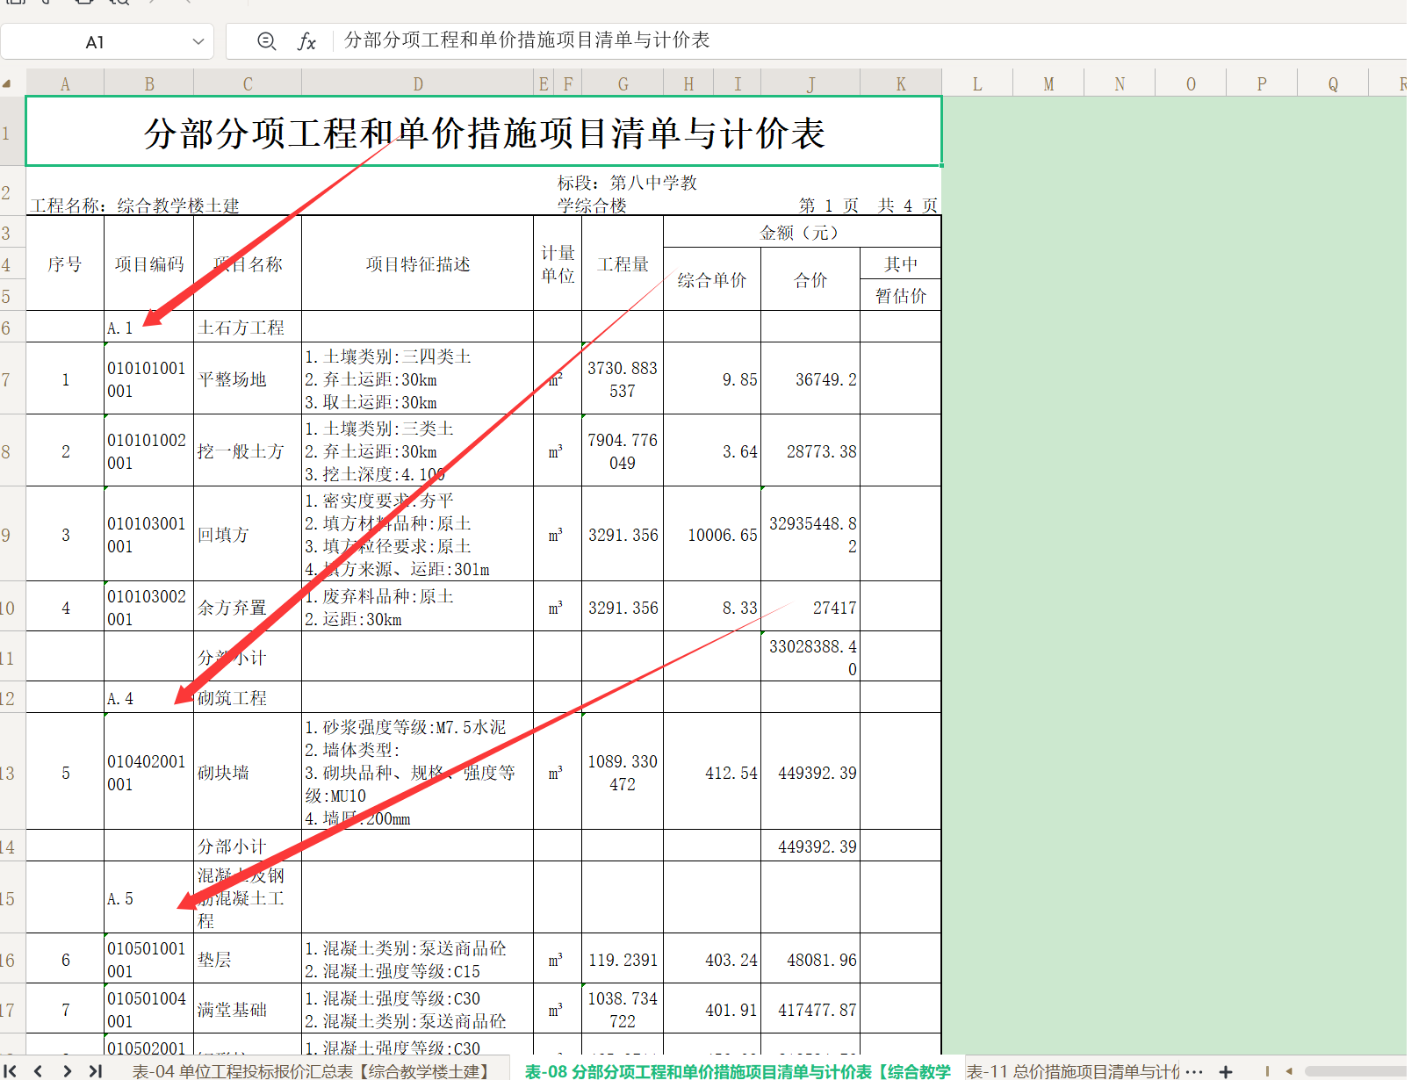Select row 1 header
This screenshot has height=1080, width=1407.
coord(12,131)
